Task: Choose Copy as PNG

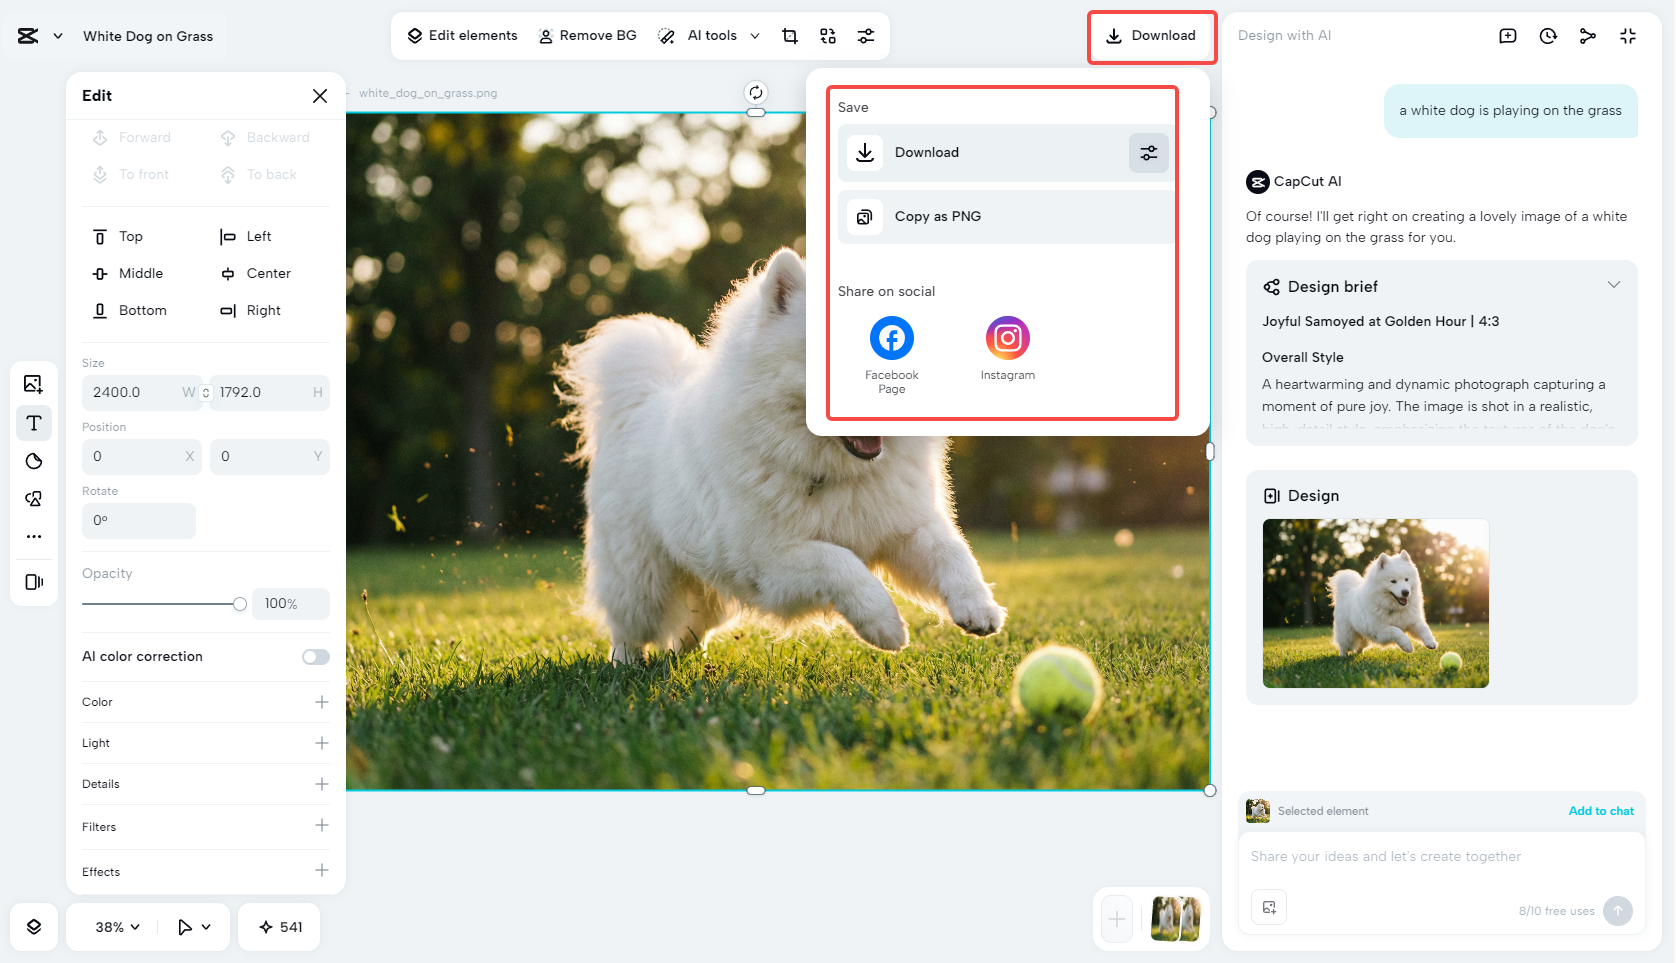Action: click(1006, 216)
